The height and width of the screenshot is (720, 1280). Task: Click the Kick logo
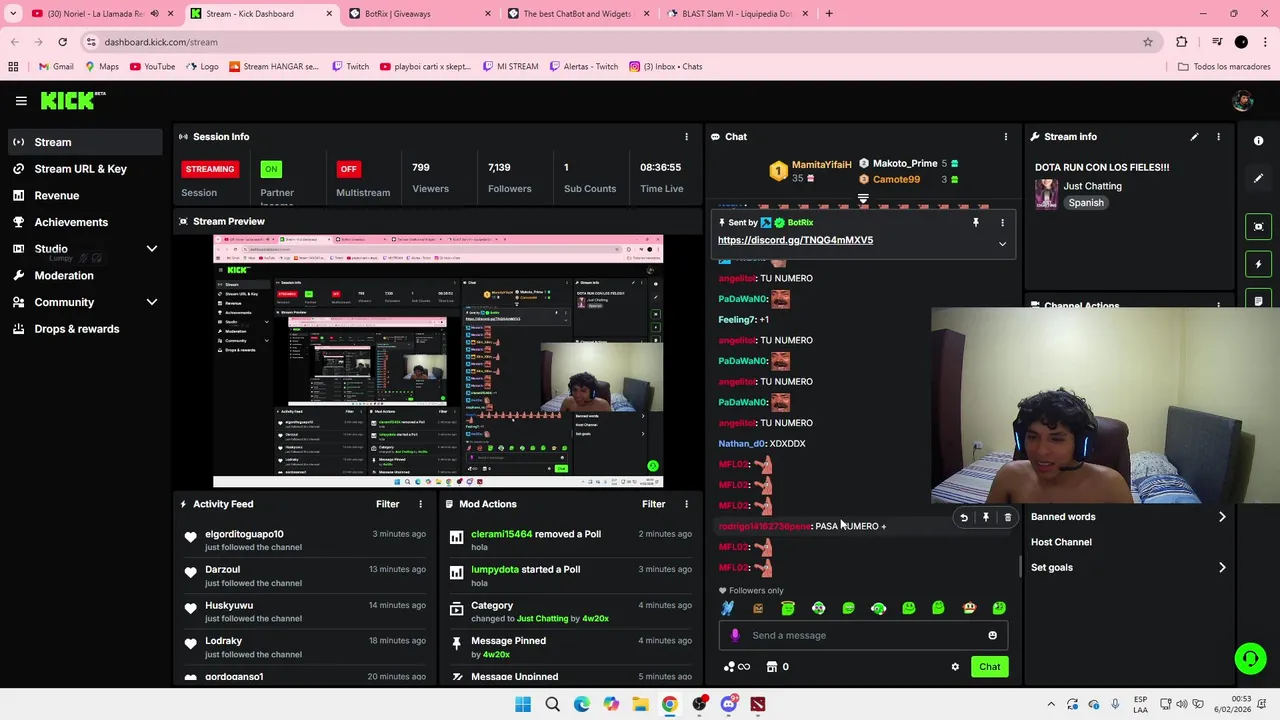pos(72,100)
